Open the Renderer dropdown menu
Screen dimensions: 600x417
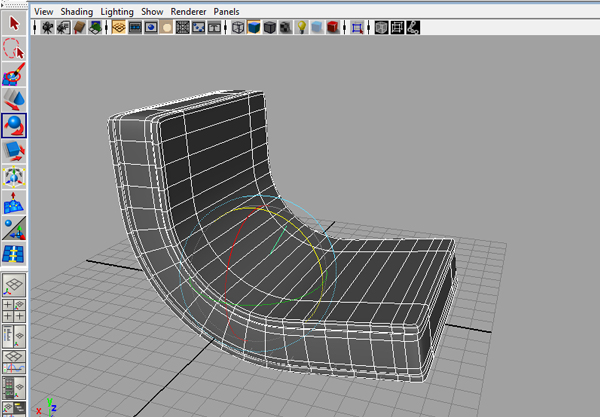click(187, 10)
